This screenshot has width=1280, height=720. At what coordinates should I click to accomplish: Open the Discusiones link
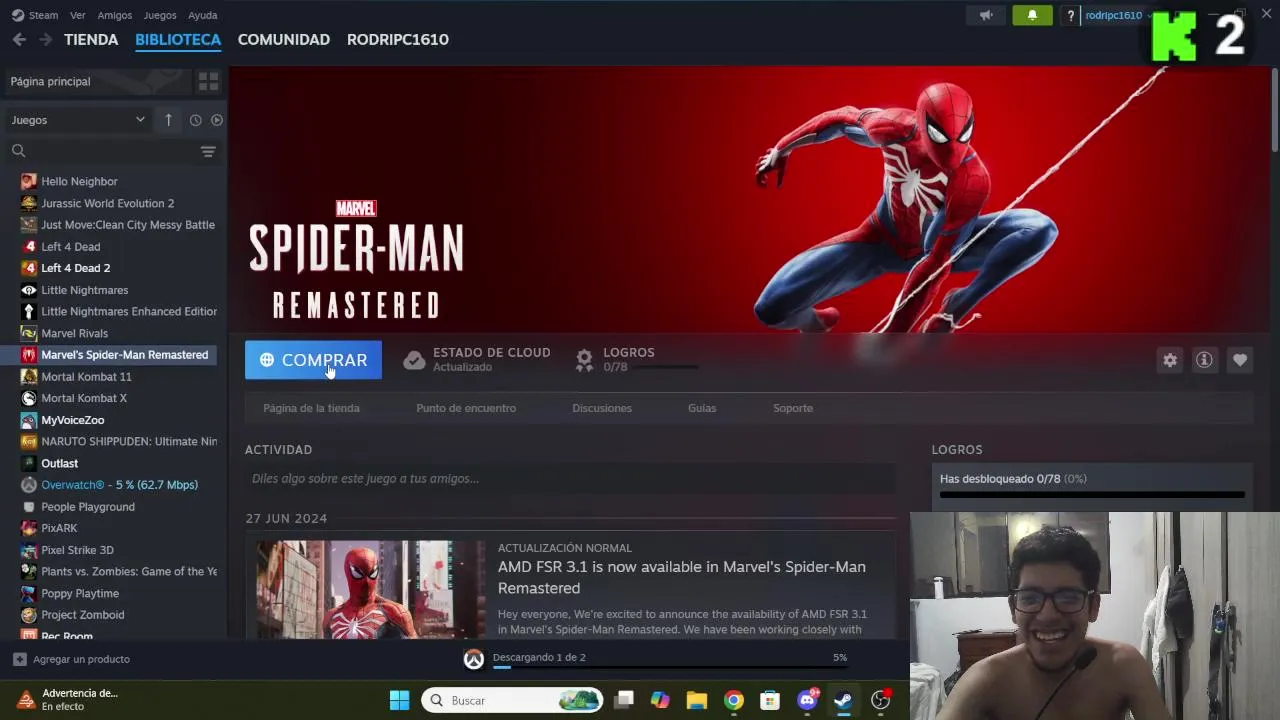pos(602,408)
